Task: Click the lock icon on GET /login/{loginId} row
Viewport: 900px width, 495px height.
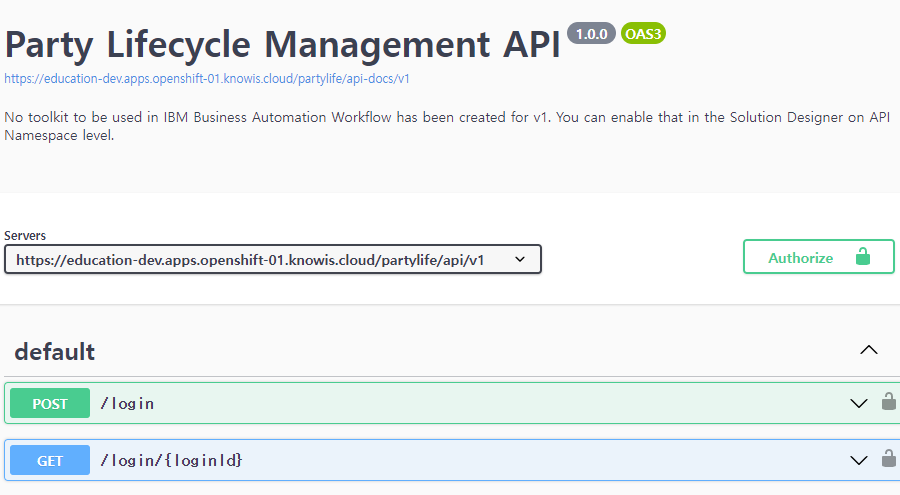Action: click(x=889, y=458)
